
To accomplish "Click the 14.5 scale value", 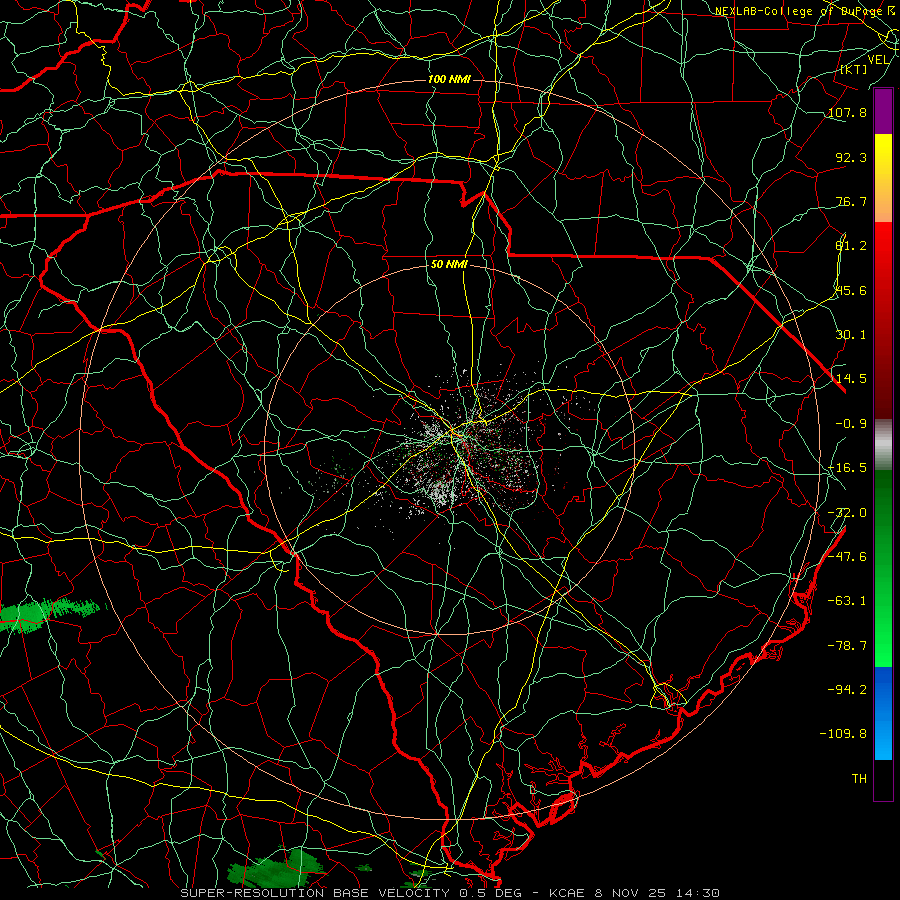I will (851, 379).
